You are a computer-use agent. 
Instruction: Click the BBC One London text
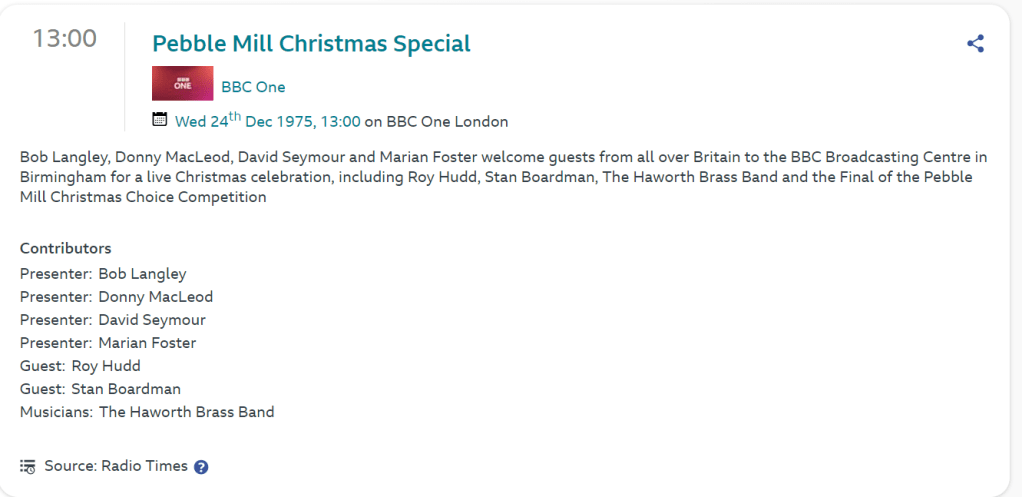(x=447, y=122)
